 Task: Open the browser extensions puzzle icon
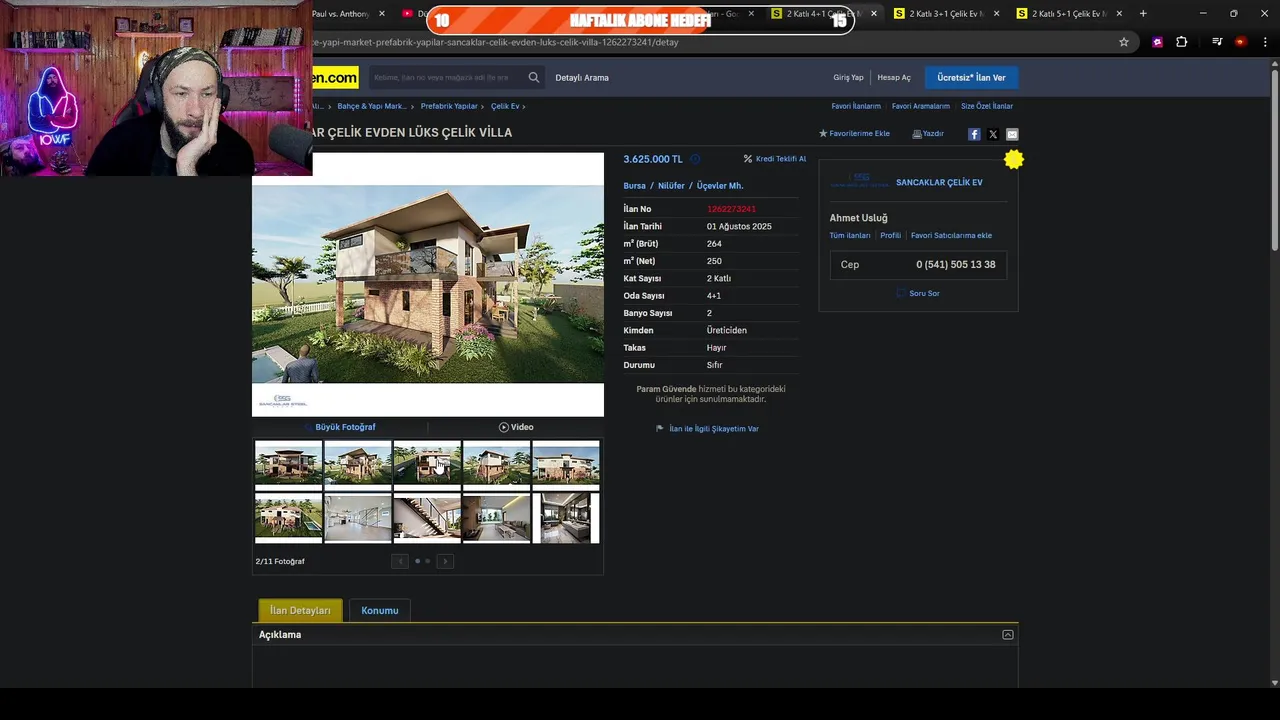click(x=1182, y=42)
